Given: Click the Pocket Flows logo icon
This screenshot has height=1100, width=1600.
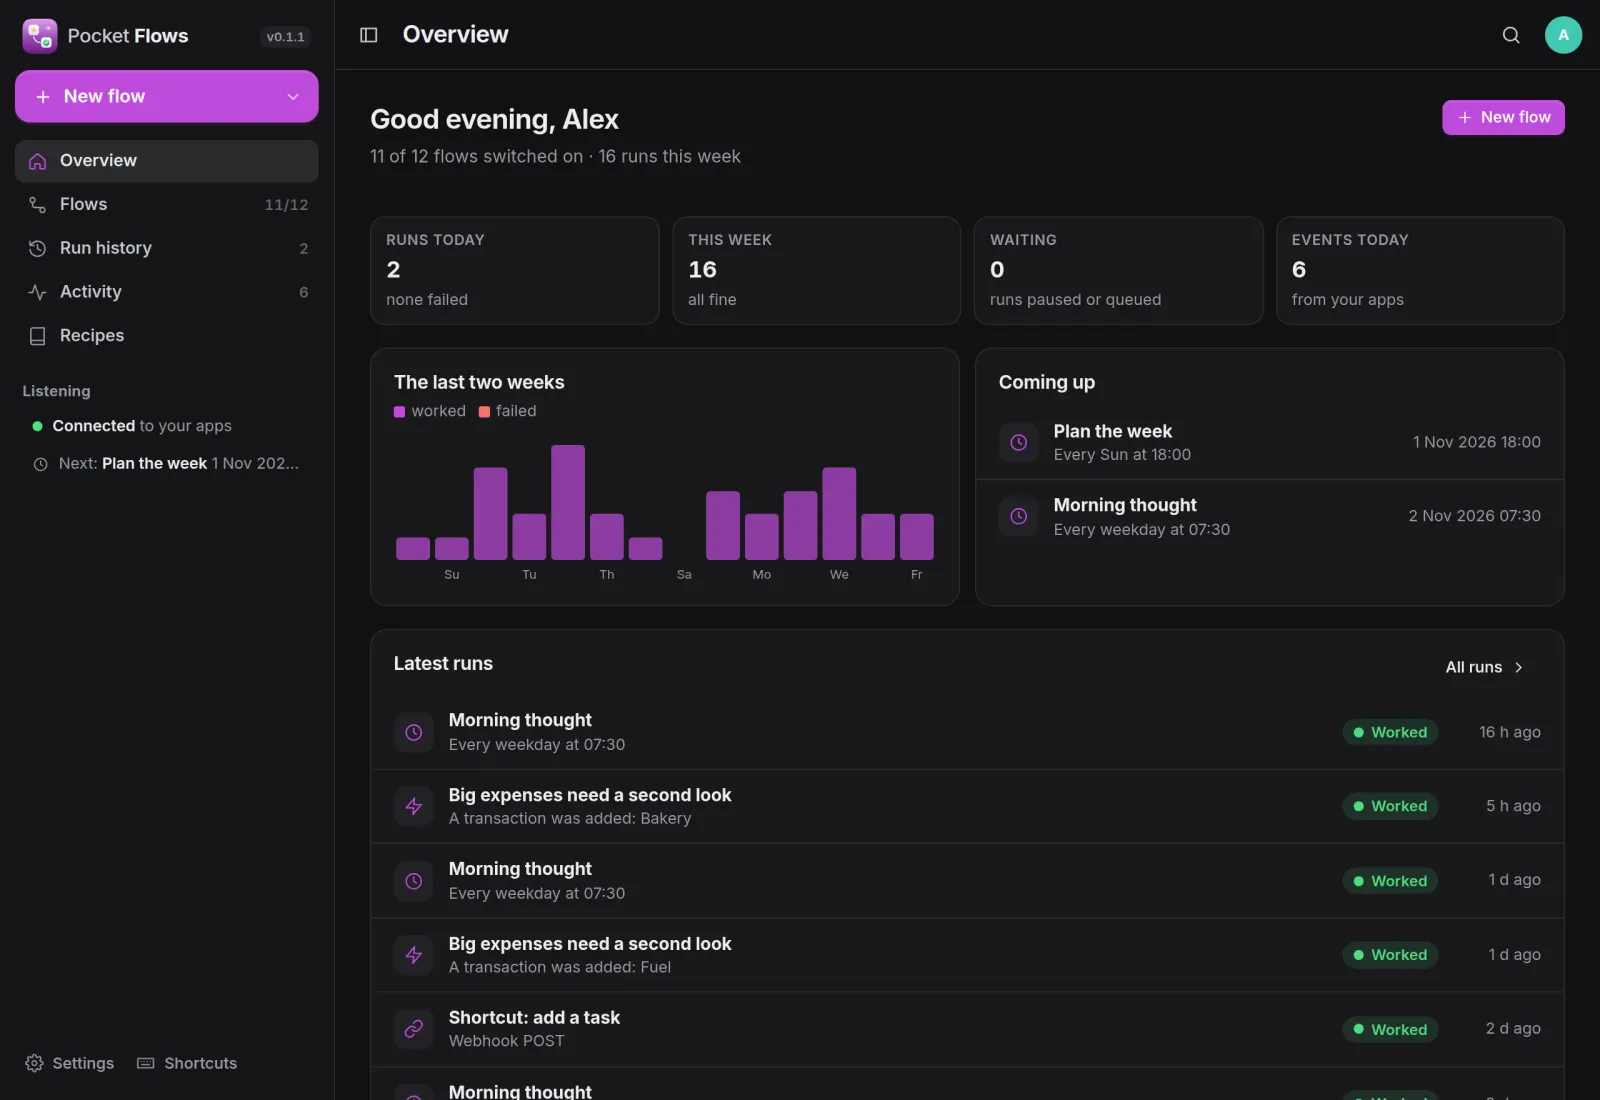Looking at the screenshot, I should click(x=40, y=36).
